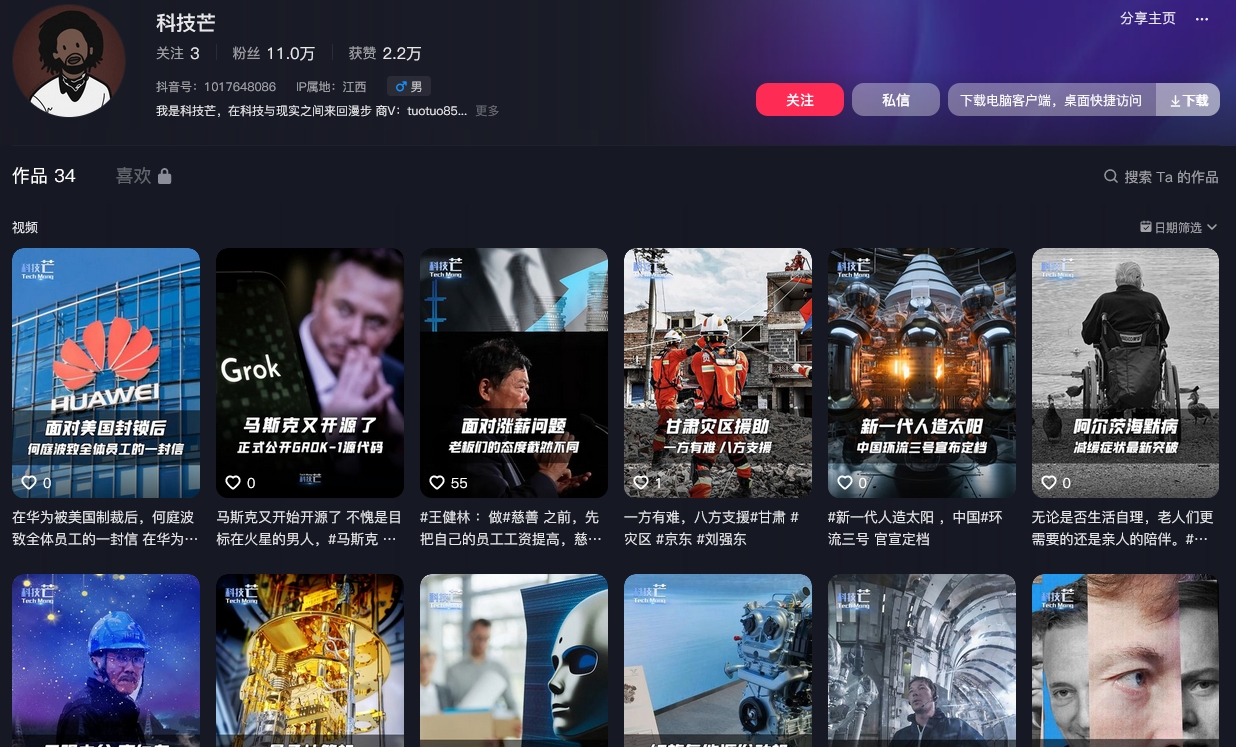Open the three-dots more options menu
The image size is (1236, 747).
1202,19
